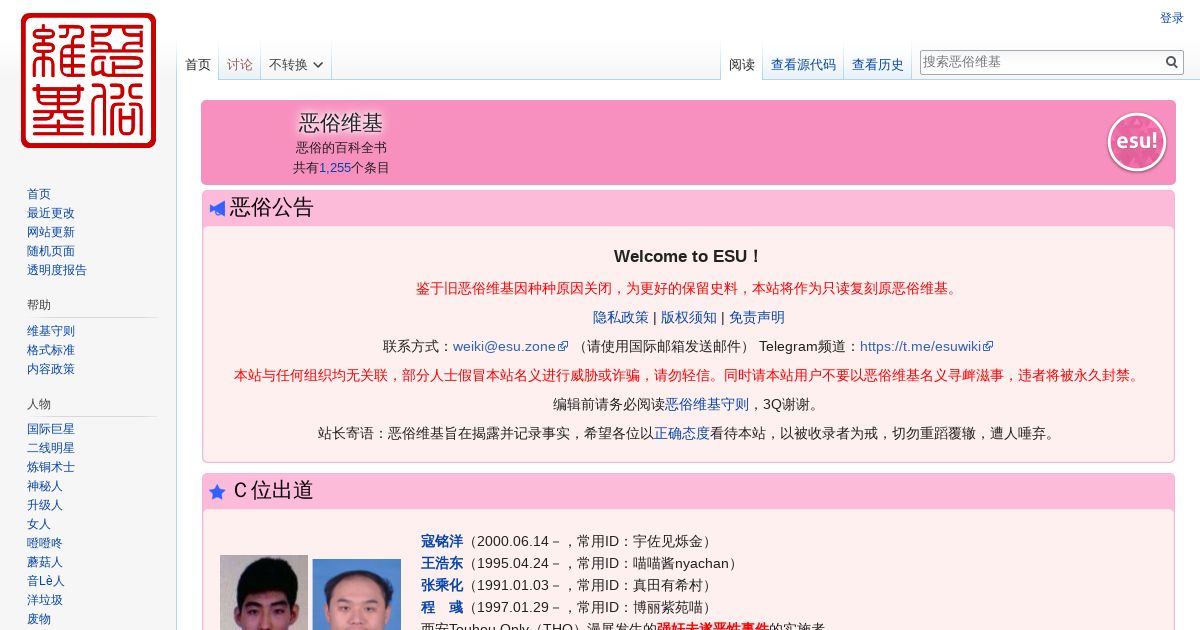This screenshot has width=1200, height=630.
Task: Open the 神秘人 category
Action: tap(45, 486)
